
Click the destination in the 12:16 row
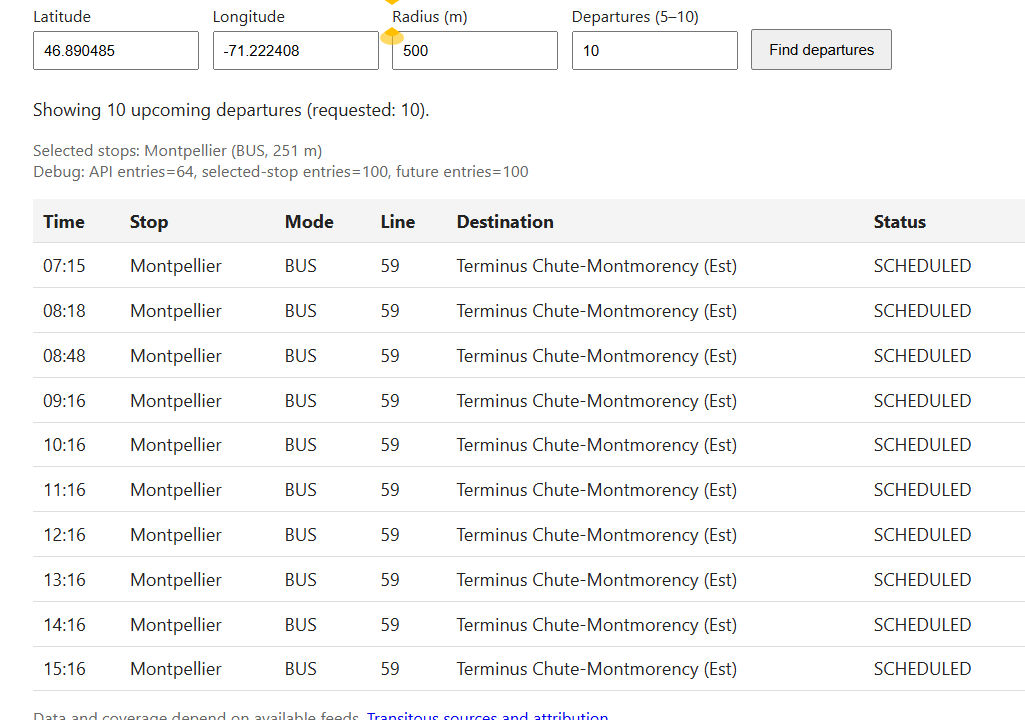coord(596,536)
